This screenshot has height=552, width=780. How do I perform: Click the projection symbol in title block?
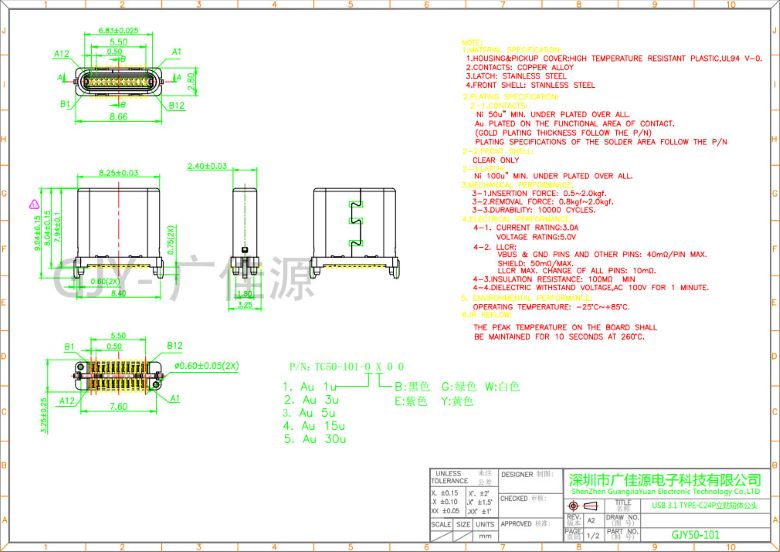[584, 506]
